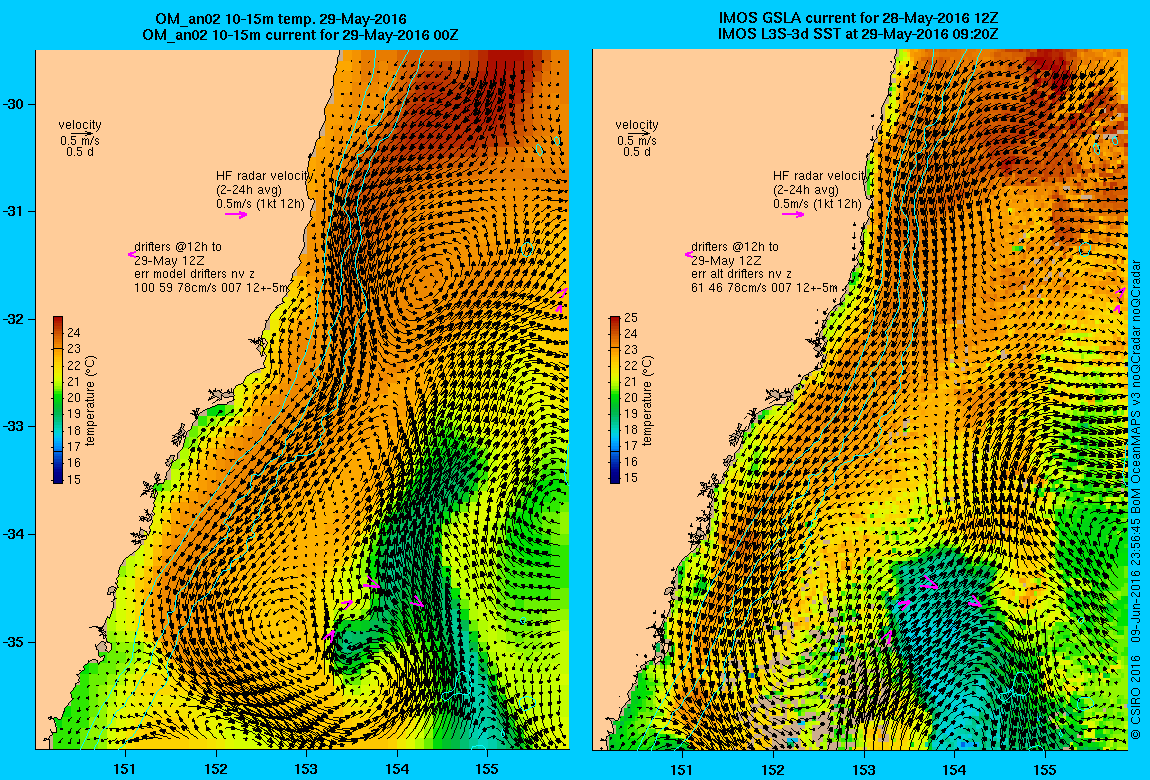
Task: Click '29-May 12Z' in the left panel
Action: tap(169, 261)
